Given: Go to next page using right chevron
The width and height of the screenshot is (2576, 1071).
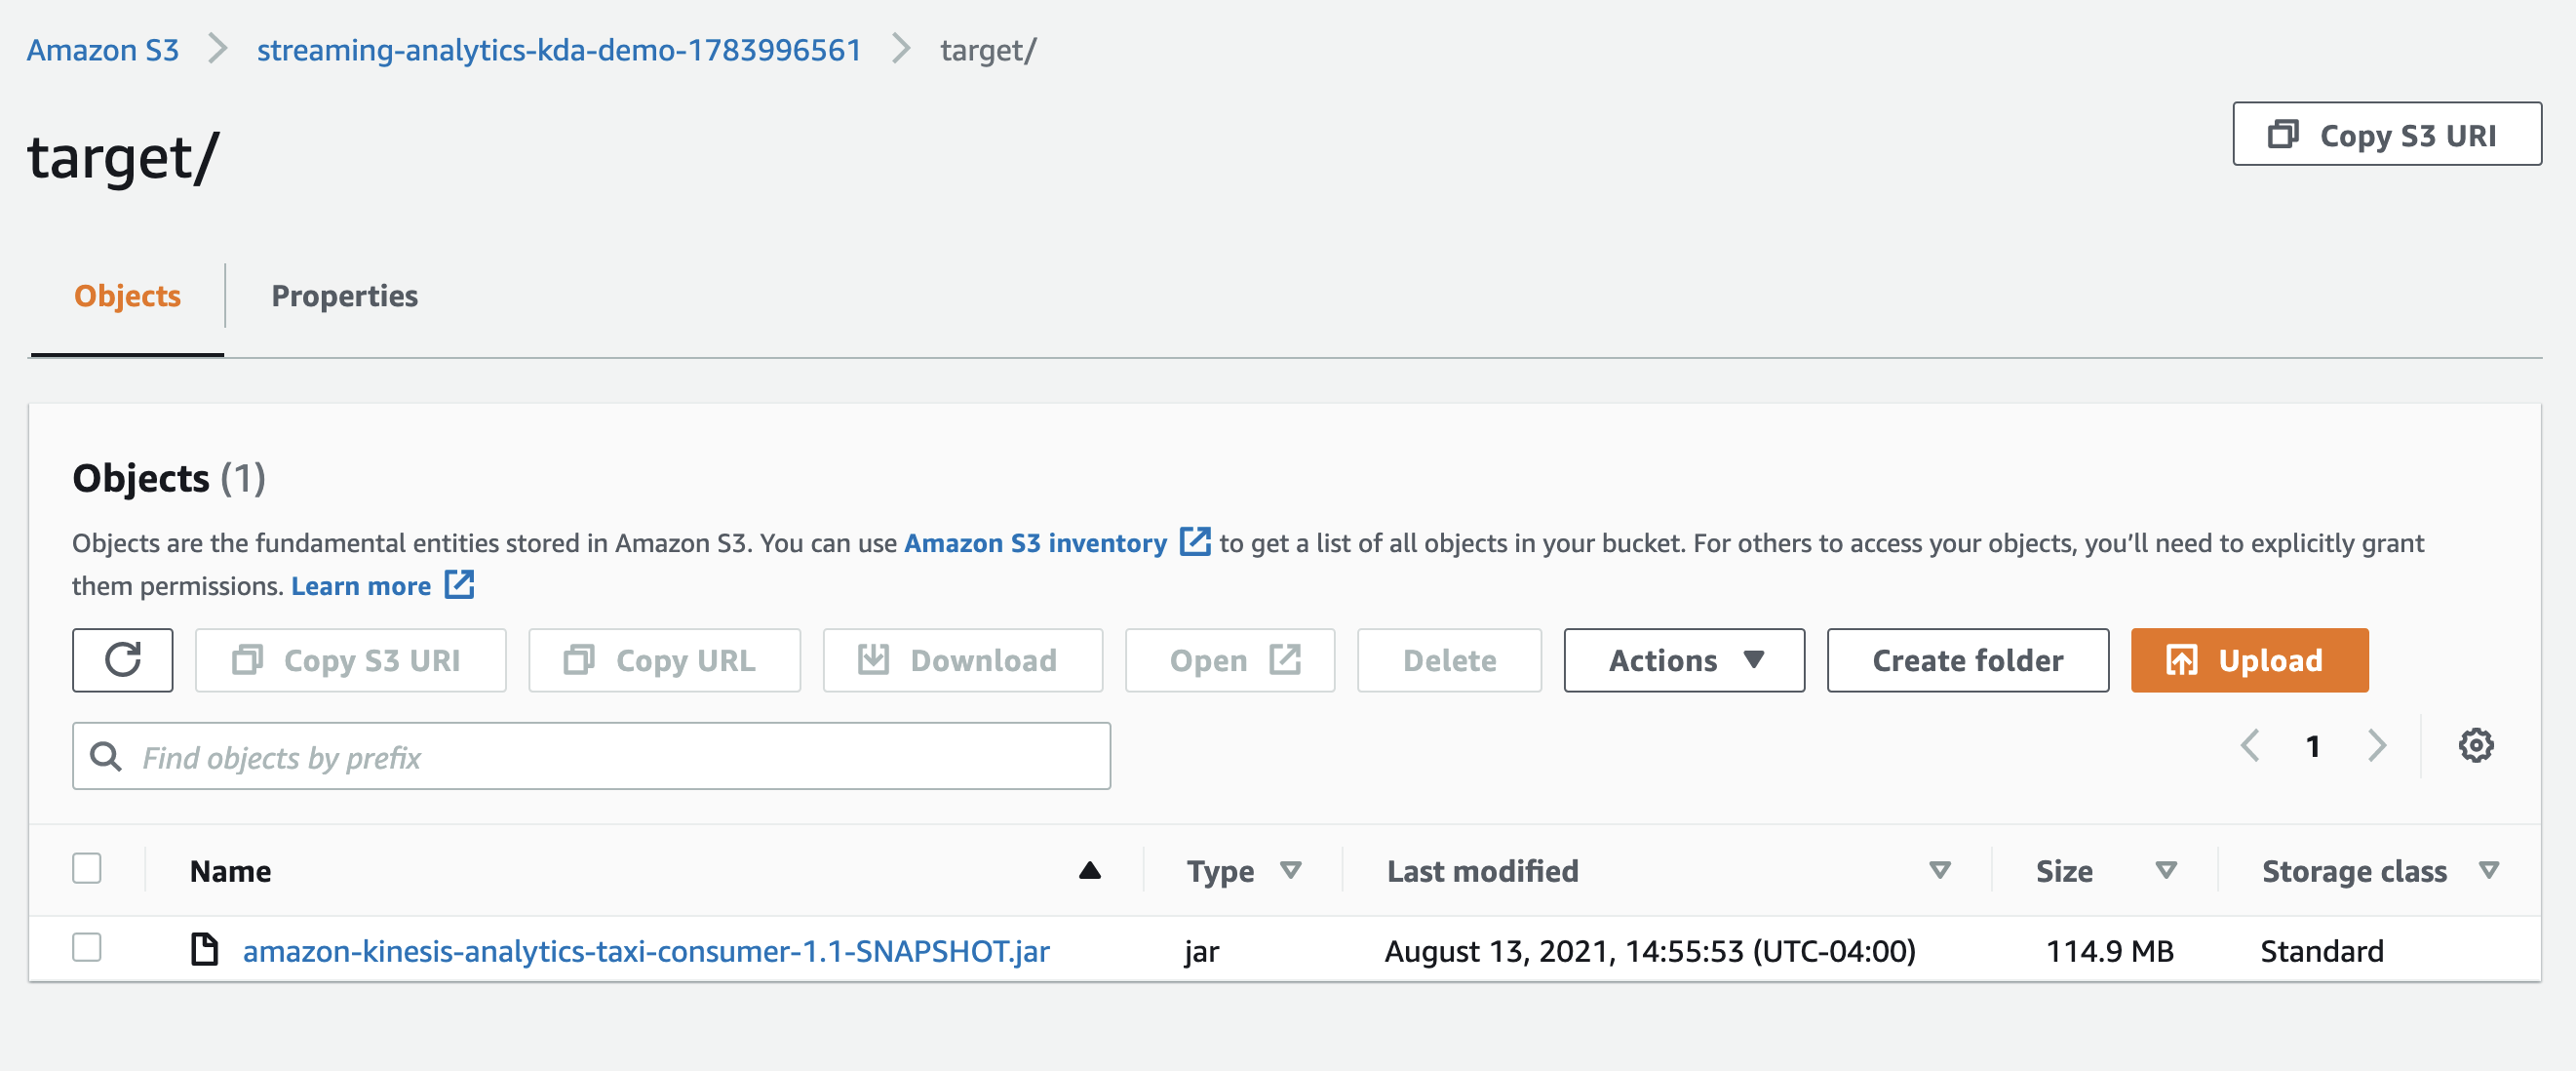Looking at the screenshot, I should tap(2377, 745).
